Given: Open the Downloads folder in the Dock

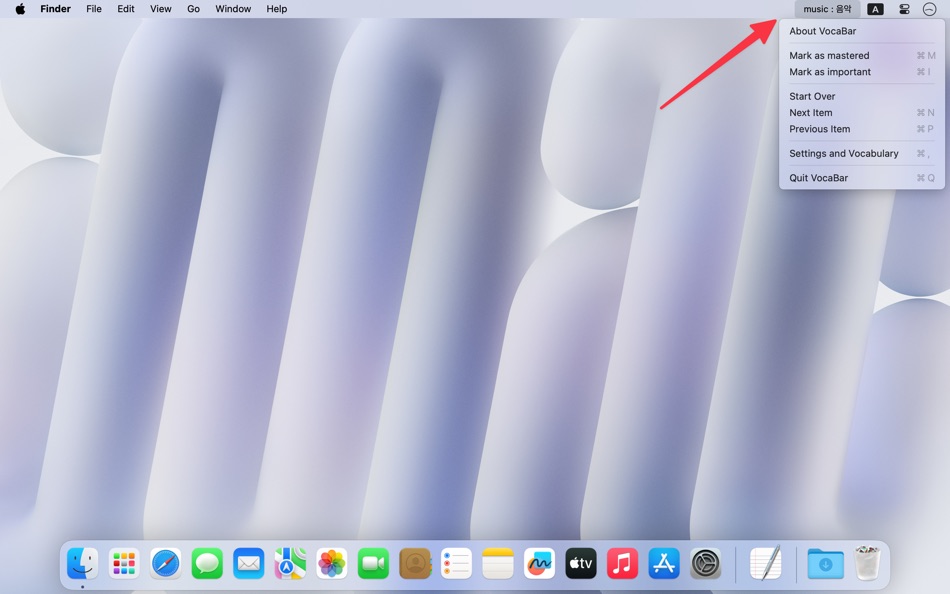Looking at the screenshot, I should pos(825,564).
